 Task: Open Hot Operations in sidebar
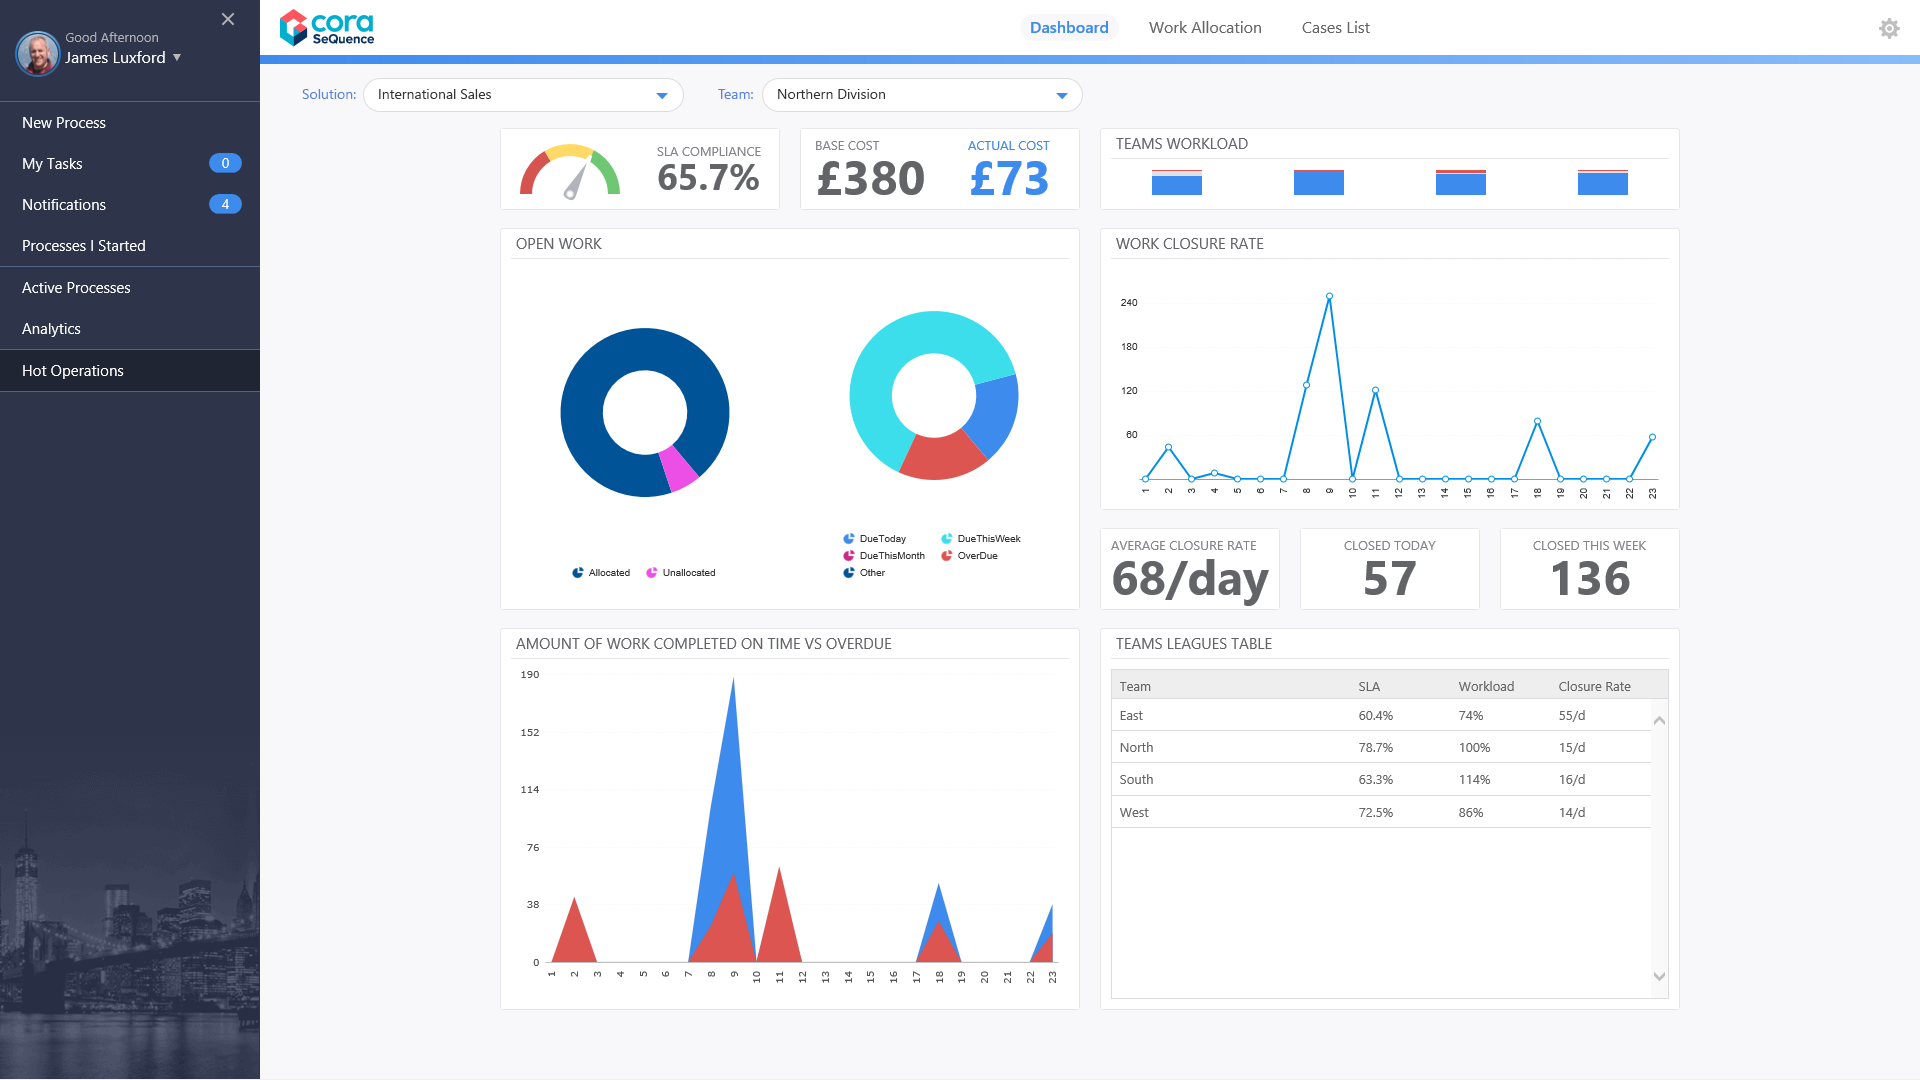73,370
